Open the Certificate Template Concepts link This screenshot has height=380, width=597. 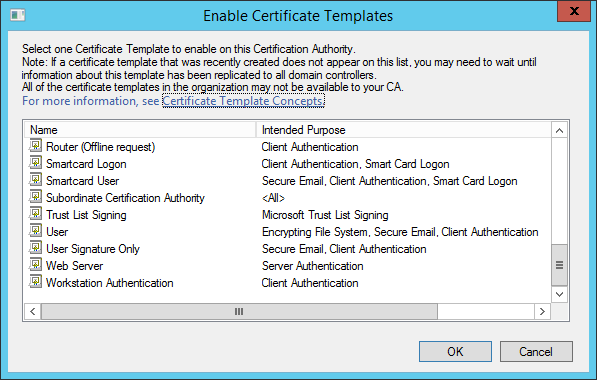pos(243,101)
